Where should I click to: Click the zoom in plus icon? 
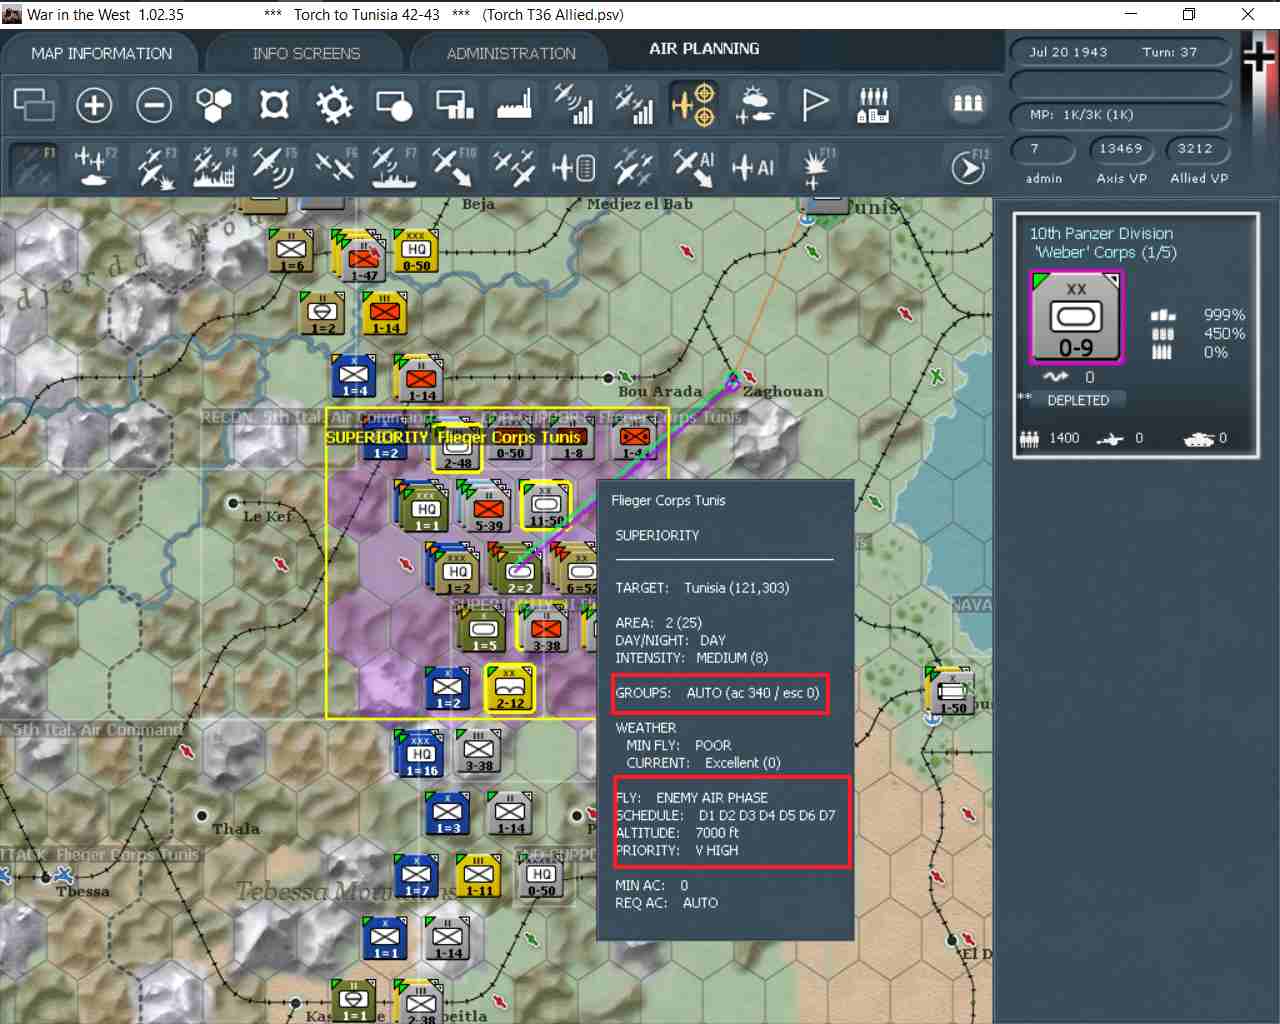pyautogui.click(x=94, y=104)
